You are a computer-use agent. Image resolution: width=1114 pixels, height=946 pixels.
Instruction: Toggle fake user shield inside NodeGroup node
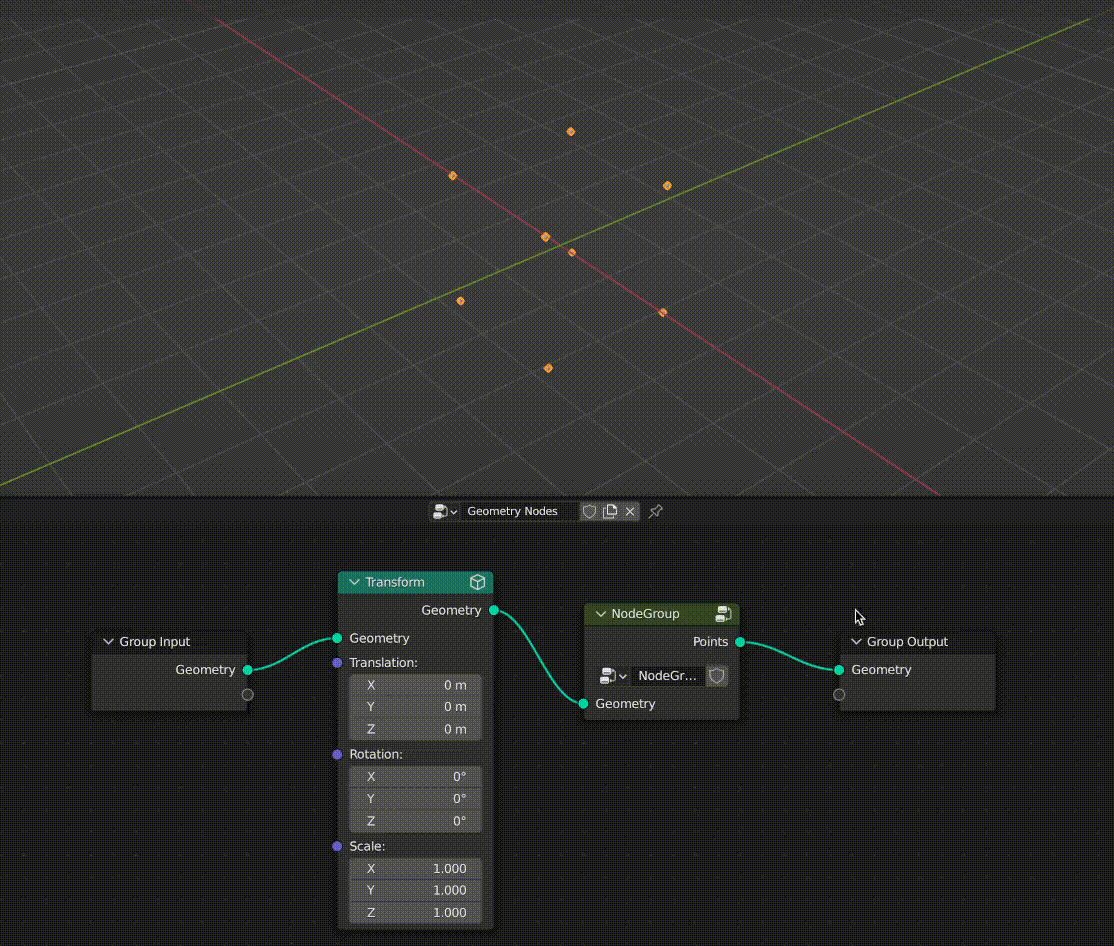(717, 676)
